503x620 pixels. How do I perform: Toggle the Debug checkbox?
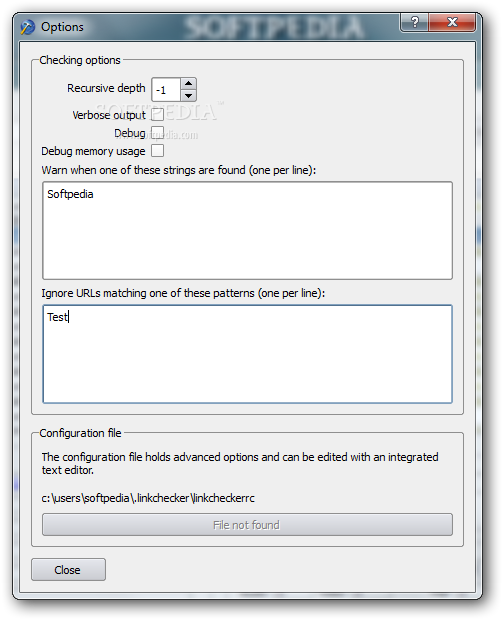click(x=157, y=133)
